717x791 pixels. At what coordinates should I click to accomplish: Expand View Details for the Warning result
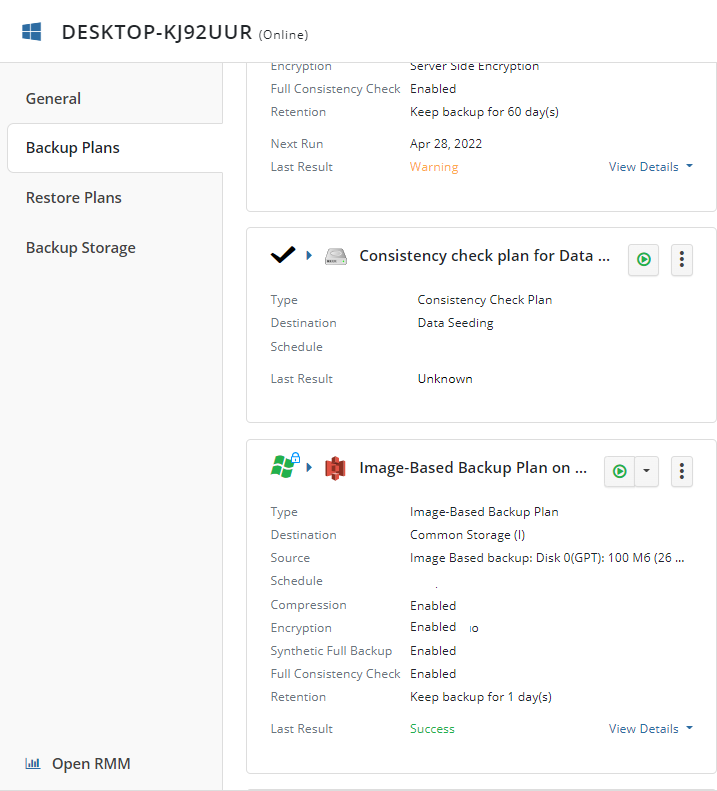650,167
